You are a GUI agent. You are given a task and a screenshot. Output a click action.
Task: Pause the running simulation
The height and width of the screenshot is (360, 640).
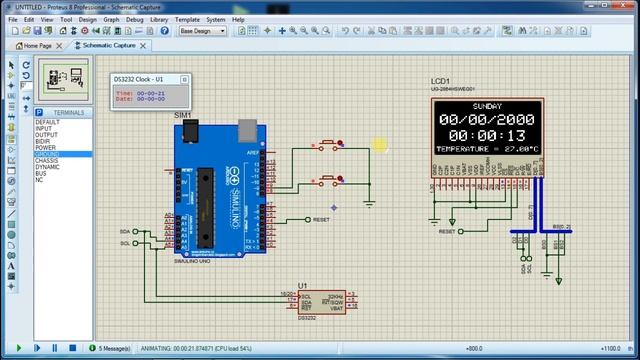click(54, 348)
